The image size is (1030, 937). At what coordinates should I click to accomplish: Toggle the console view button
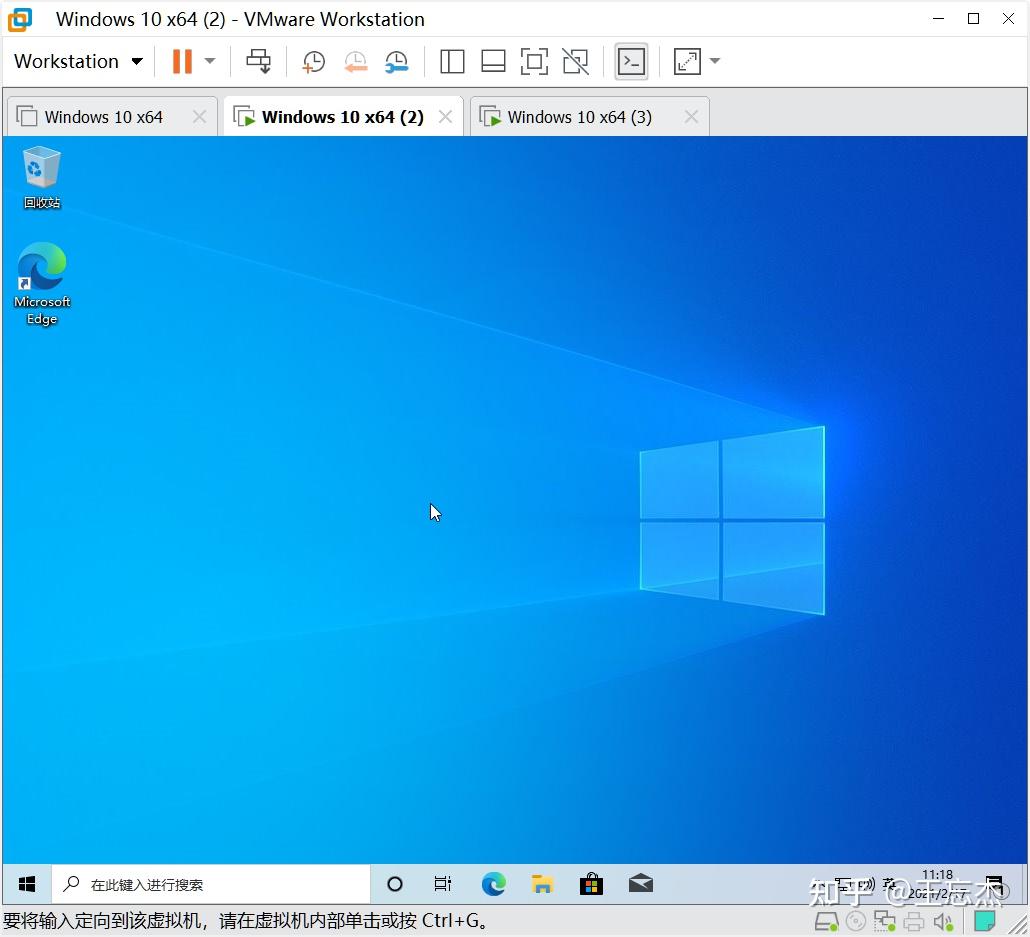[631, 61]
